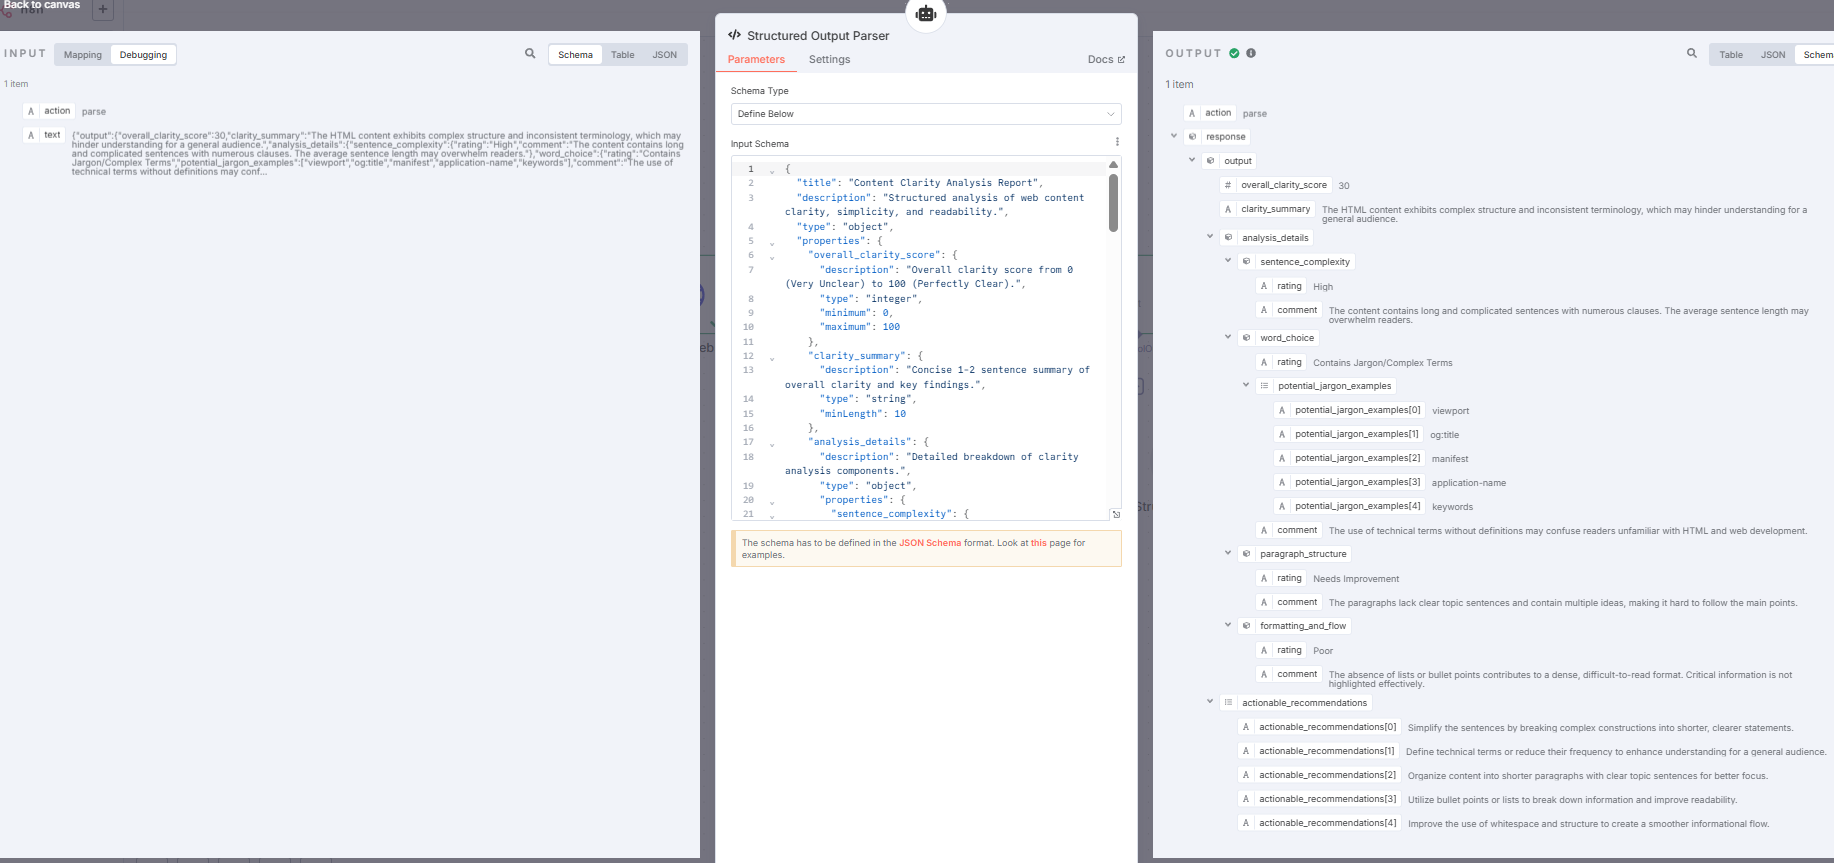This screenshot has height=863, width=1834.
Task: Click the array icon of potential_jargon_examples
Action: click(1264, 386)
